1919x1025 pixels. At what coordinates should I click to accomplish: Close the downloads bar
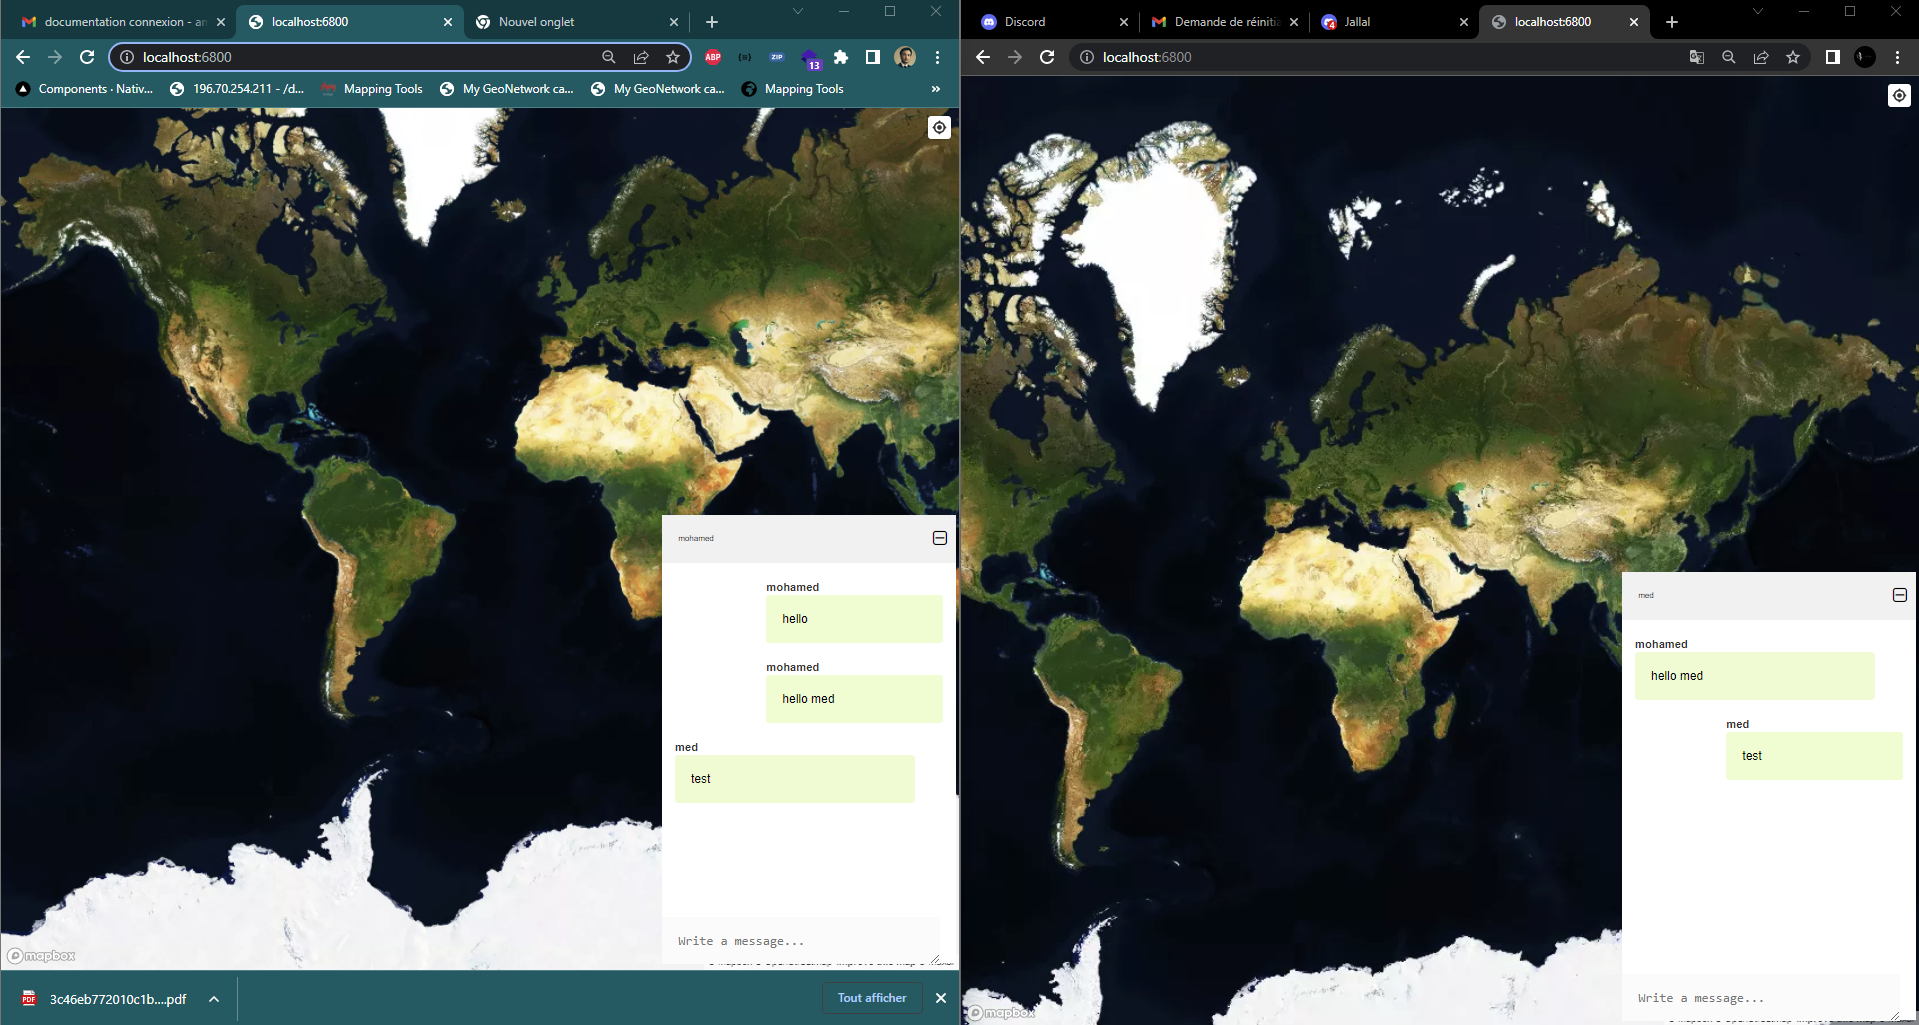(x=941, y=998)
